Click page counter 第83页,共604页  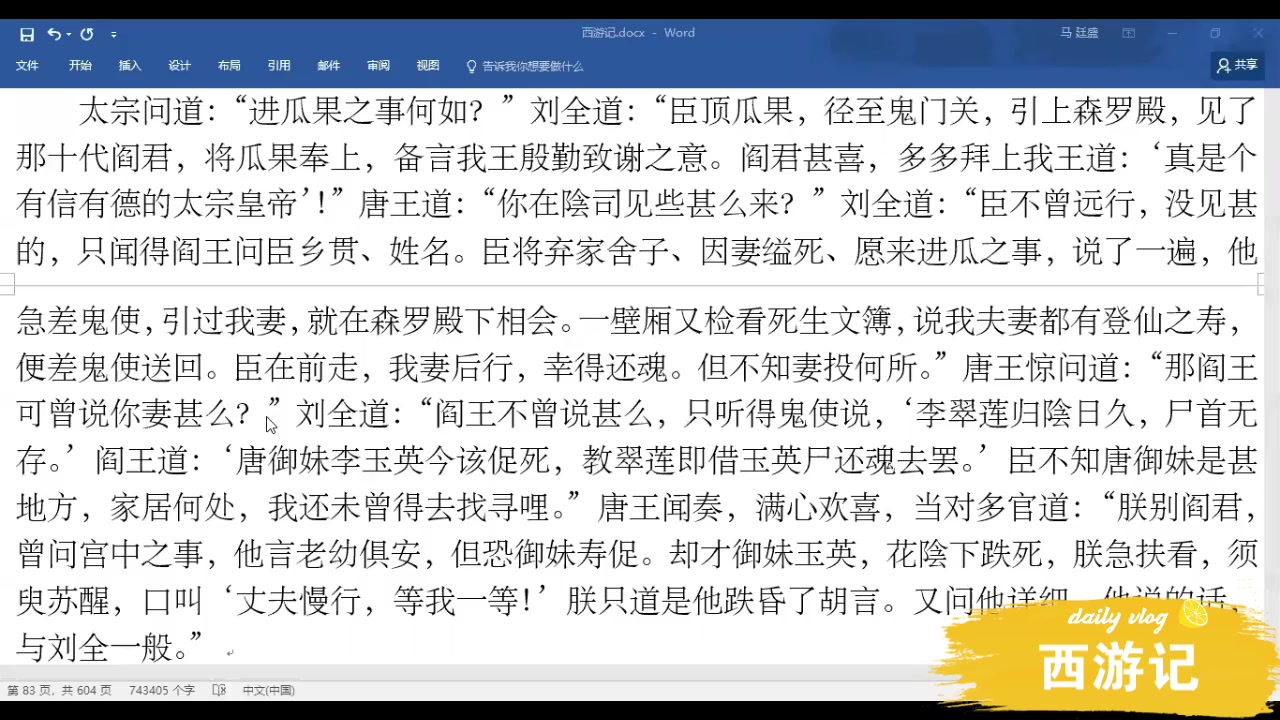click(59, 690)
